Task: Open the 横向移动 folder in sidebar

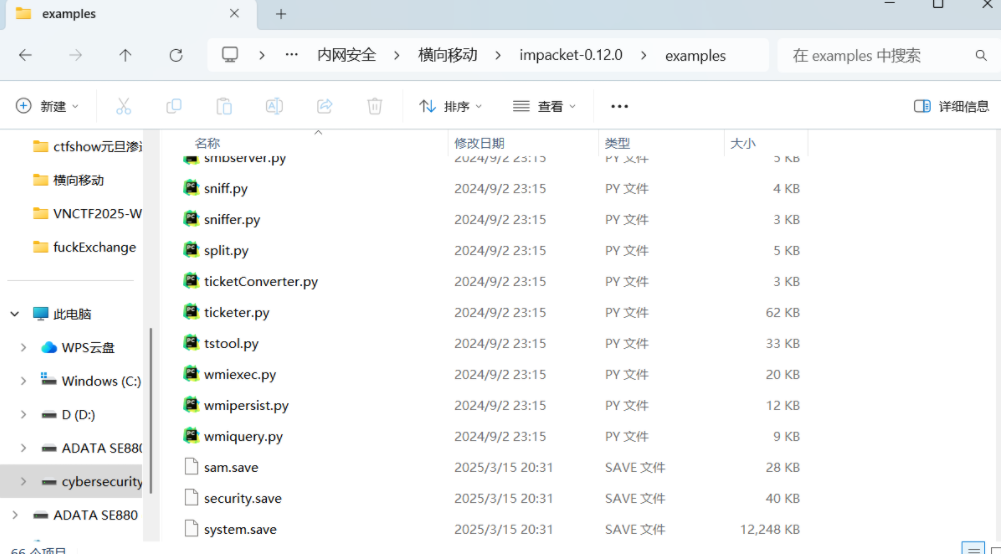Action: pos(78,180)
